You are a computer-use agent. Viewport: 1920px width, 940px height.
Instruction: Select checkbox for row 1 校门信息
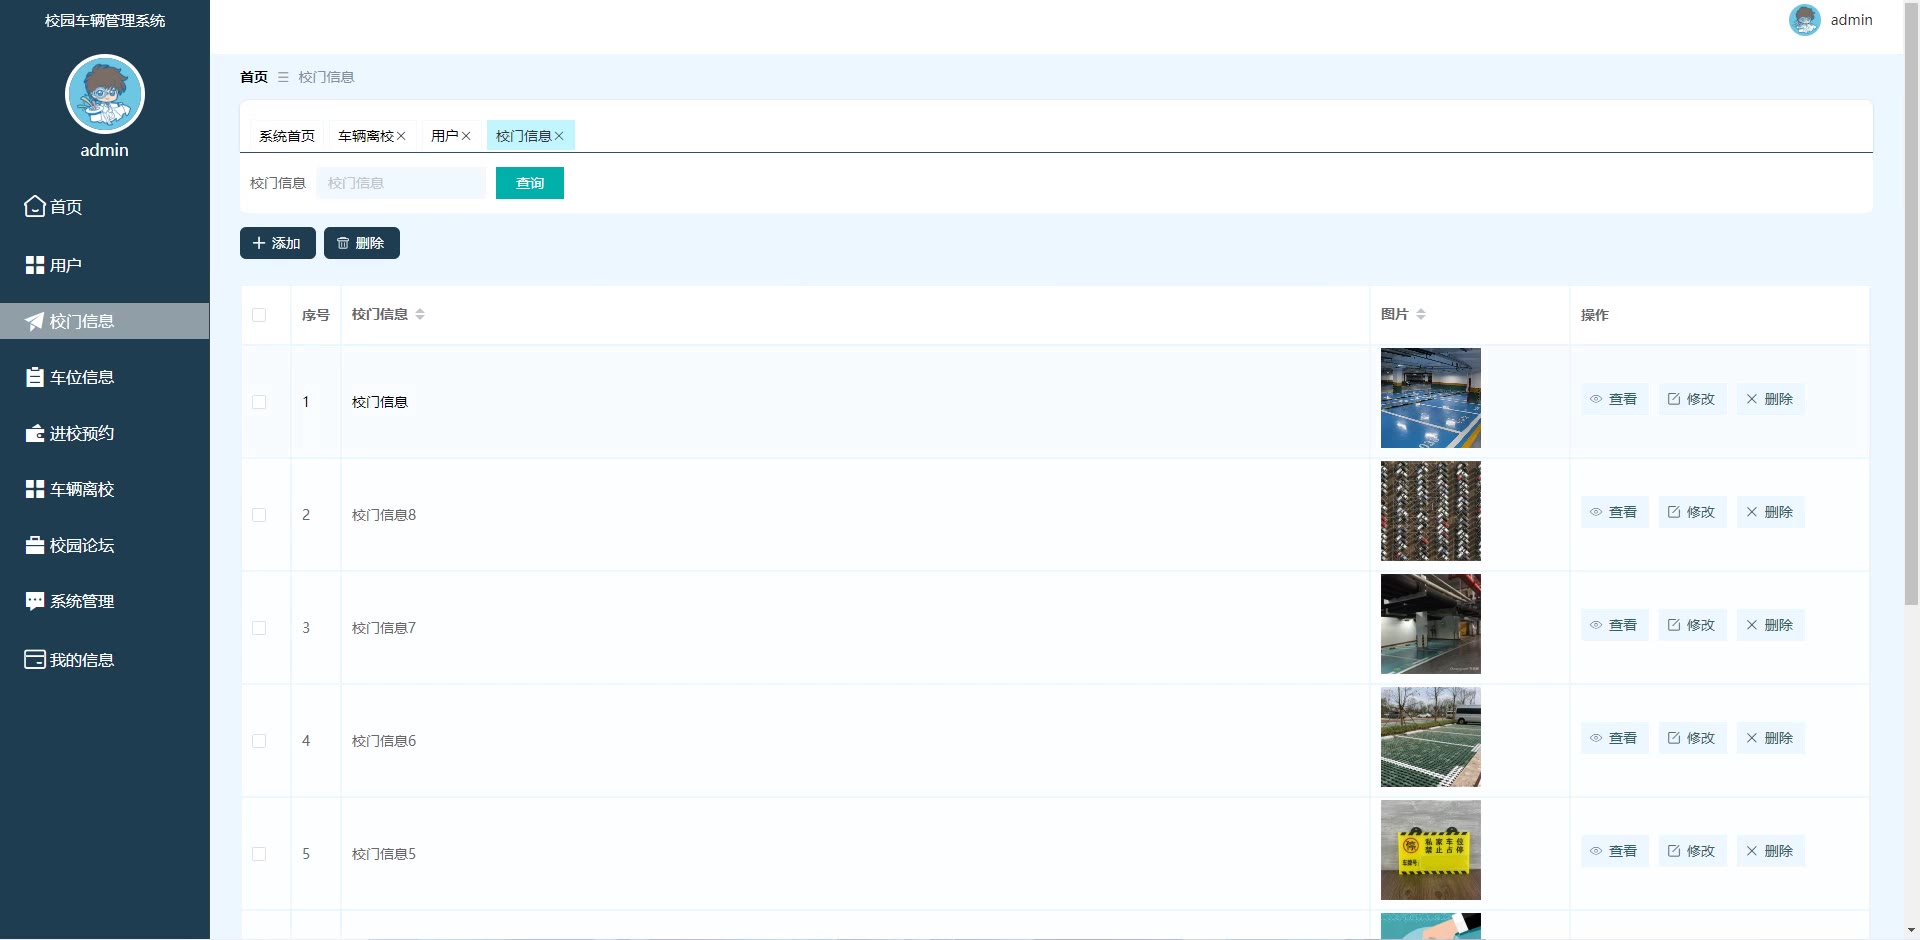(x=259, y=402)
